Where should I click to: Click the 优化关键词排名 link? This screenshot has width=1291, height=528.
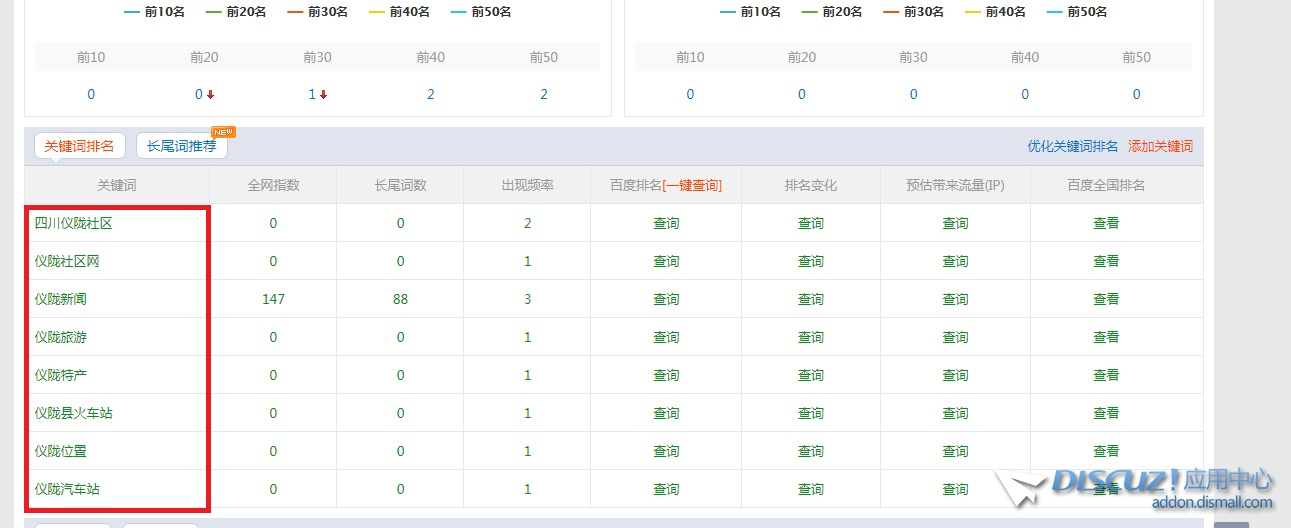[1072, 146]
